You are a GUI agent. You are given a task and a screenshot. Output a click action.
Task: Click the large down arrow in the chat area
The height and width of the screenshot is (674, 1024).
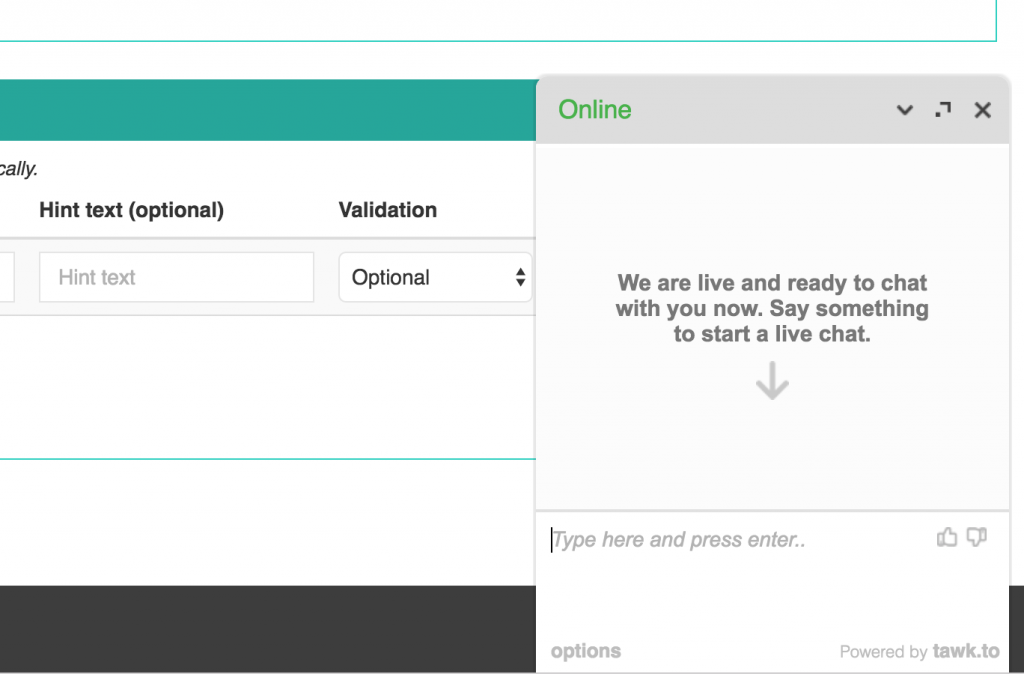(x=771, y=381)
